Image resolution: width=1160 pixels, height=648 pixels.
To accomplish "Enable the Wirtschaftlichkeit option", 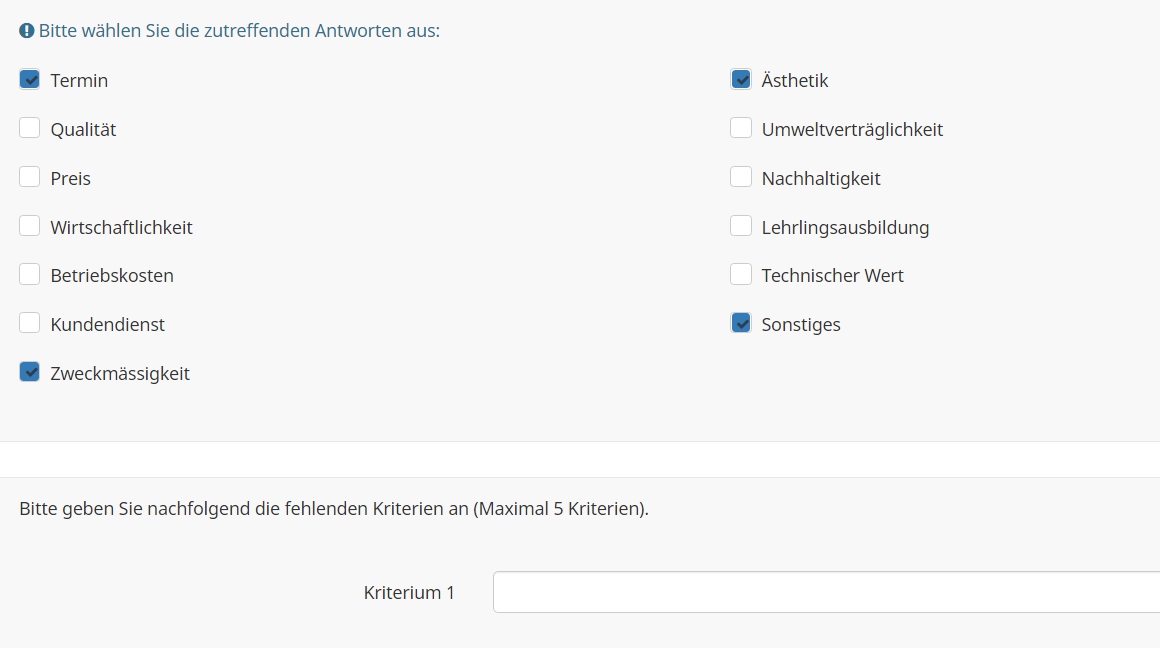I will click(x=30, y=227).
